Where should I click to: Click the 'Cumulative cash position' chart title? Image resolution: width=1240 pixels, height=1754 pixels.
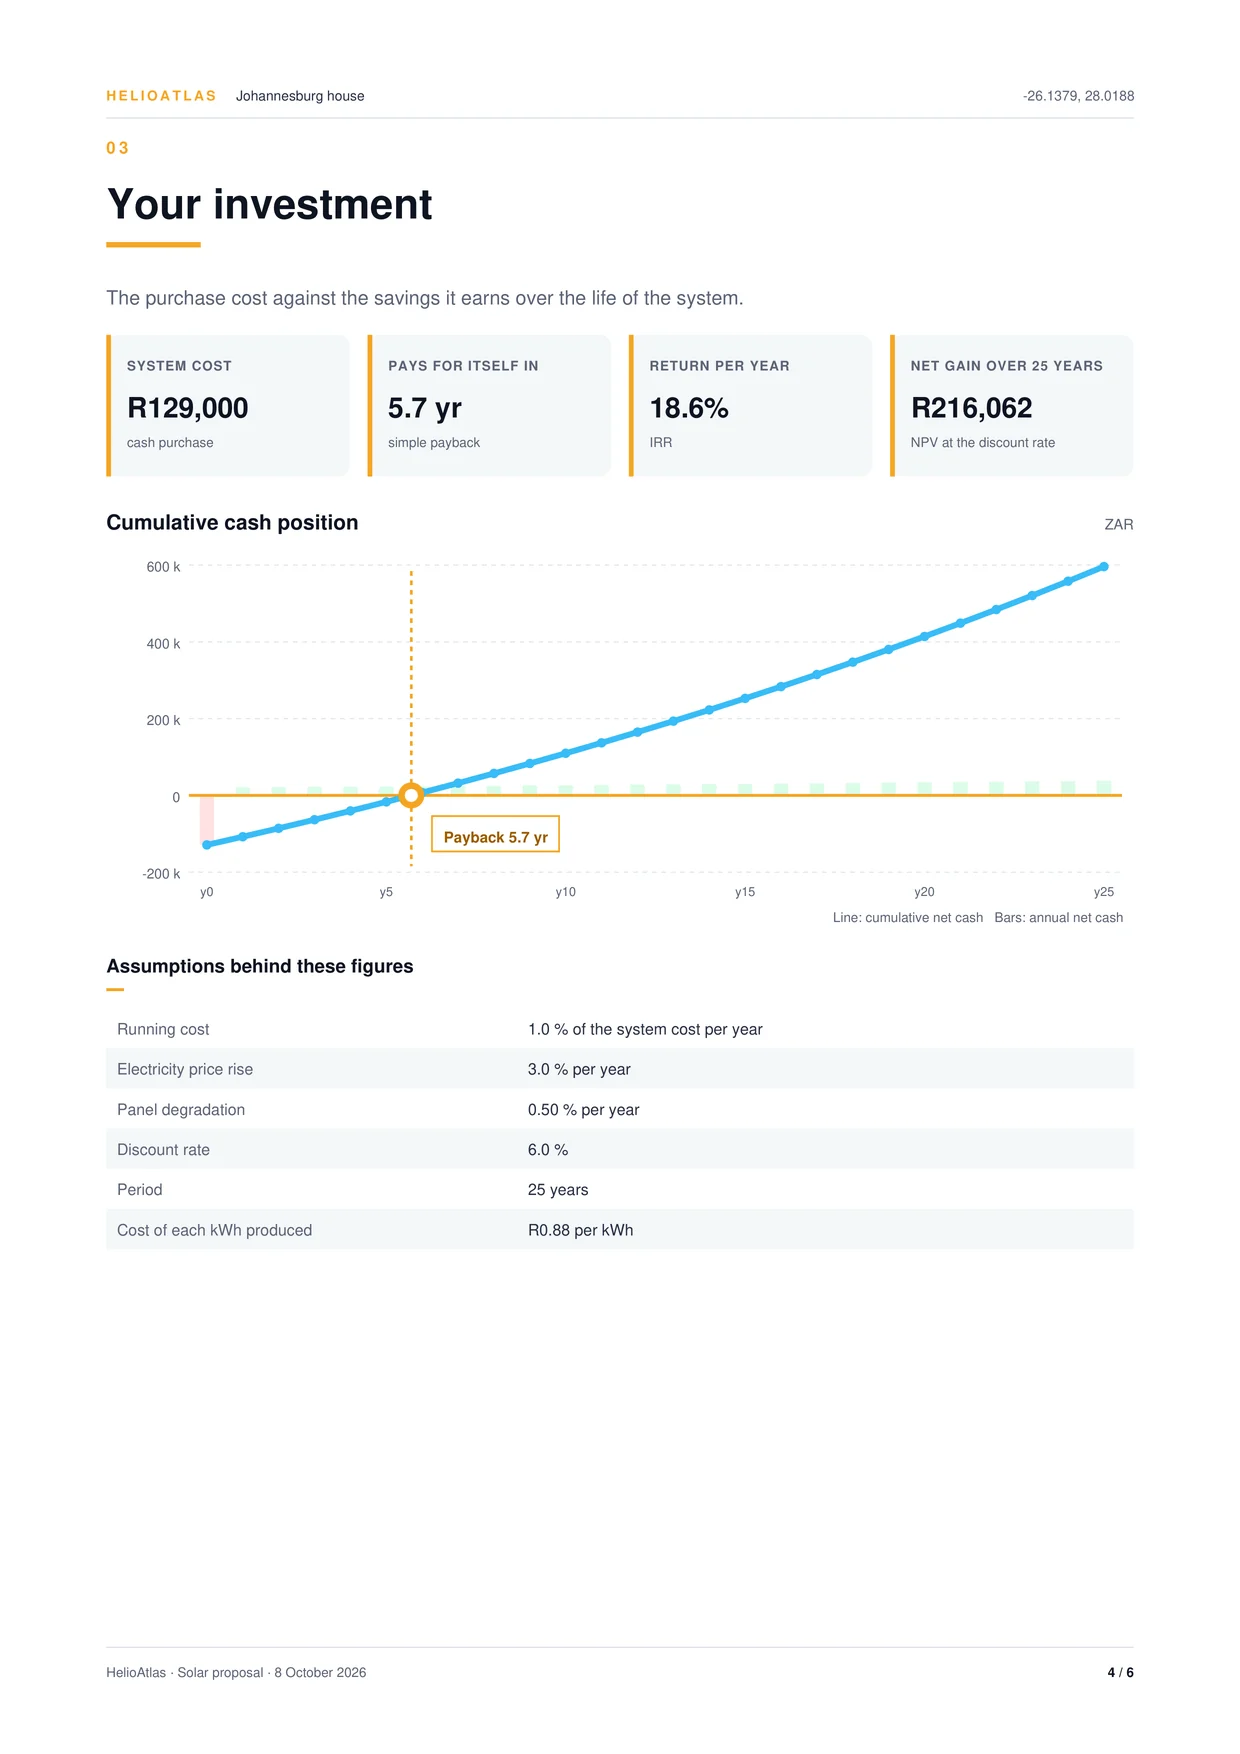232,523
